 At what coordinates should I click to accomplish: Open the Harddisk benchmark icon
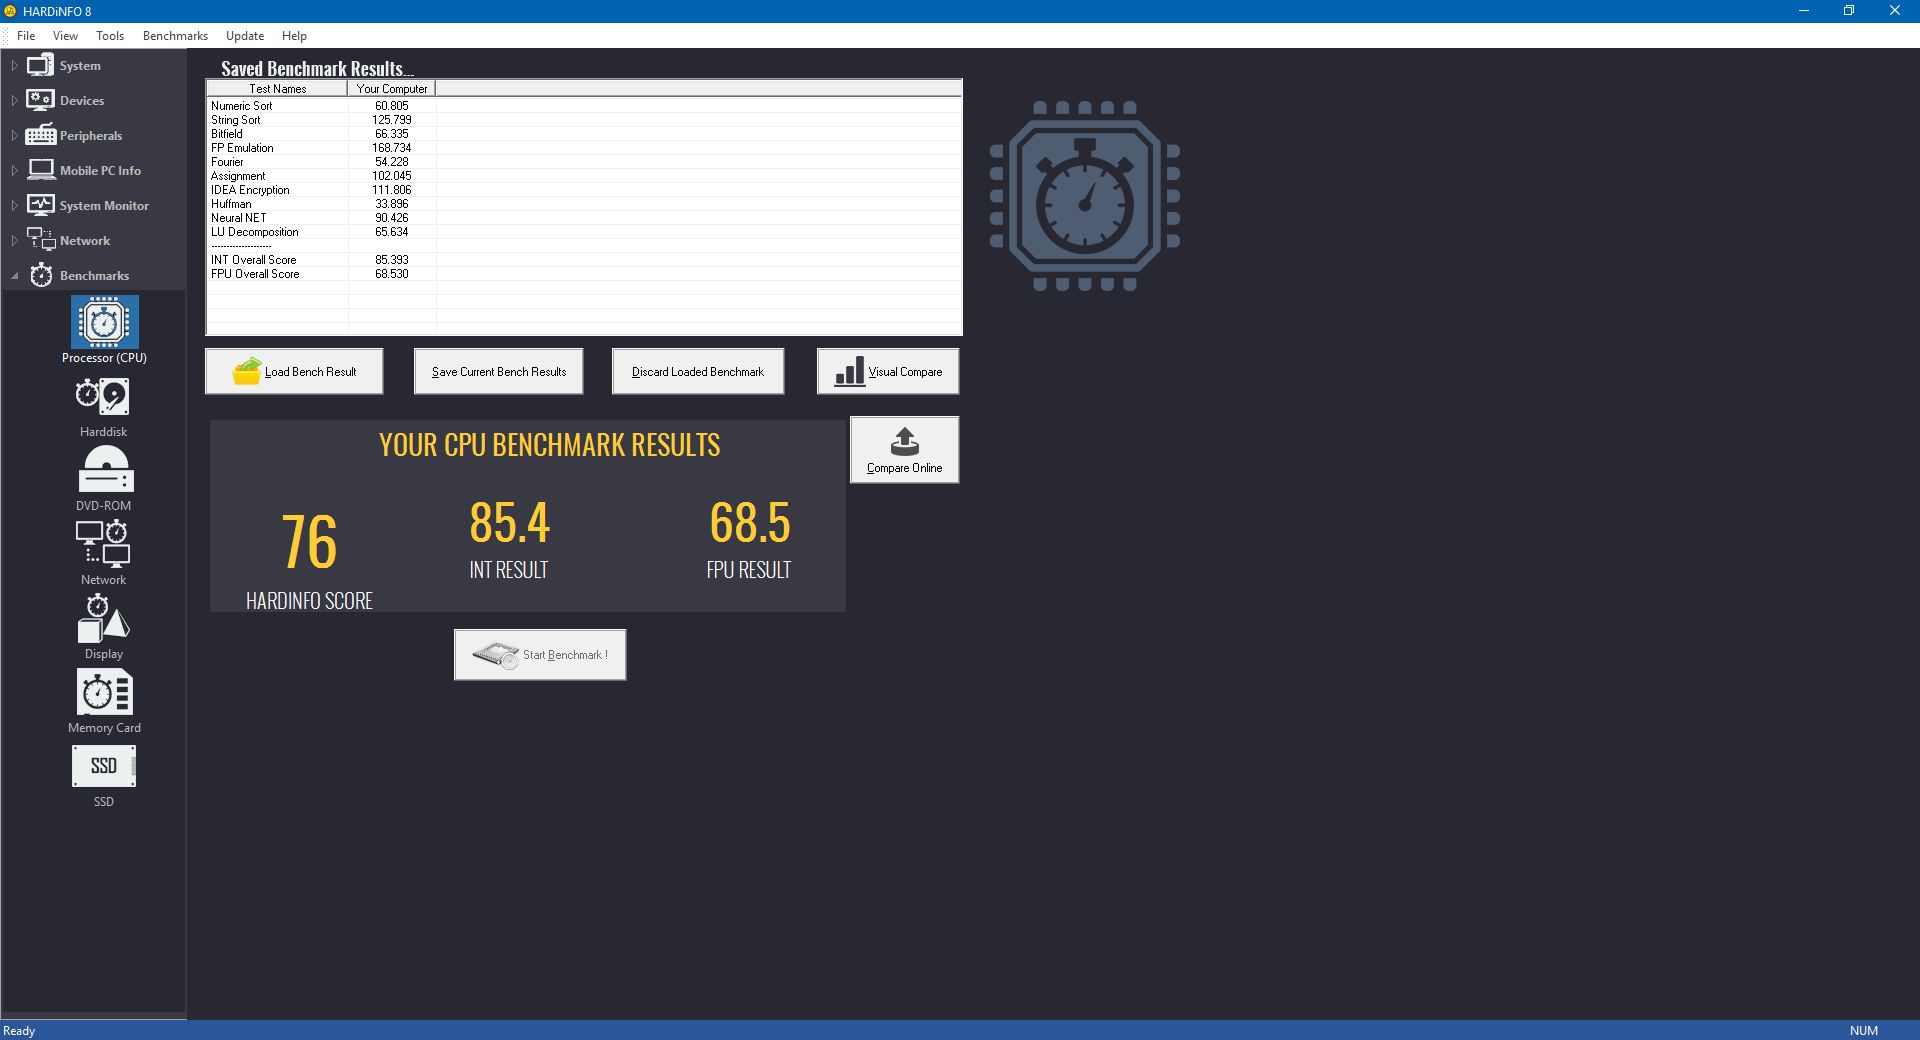coord(103,397)
